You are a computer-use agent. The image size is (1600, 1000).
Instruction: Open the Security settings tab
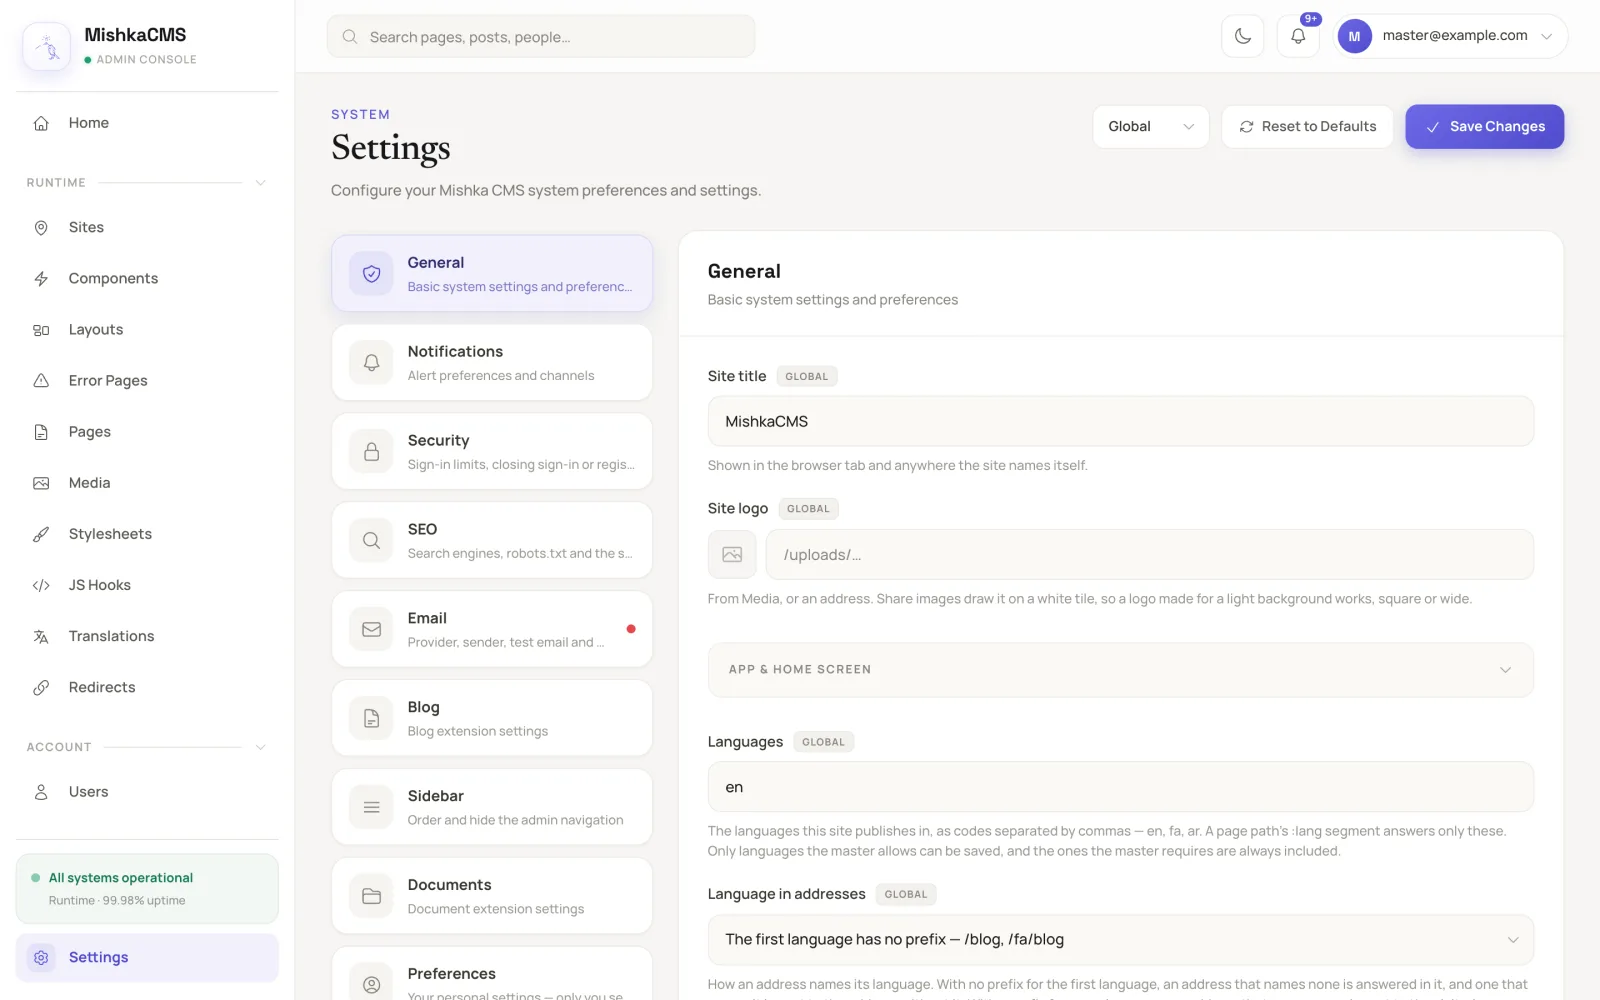(x=492, y=451)
